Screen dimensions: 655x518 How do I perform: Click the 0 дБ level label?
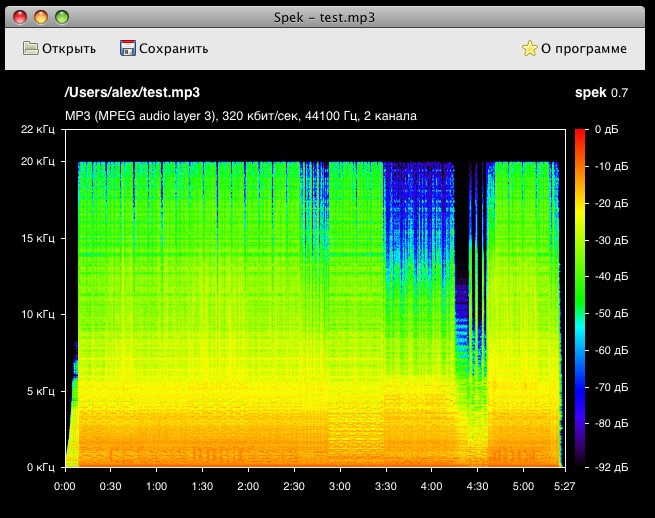point(607,130)
